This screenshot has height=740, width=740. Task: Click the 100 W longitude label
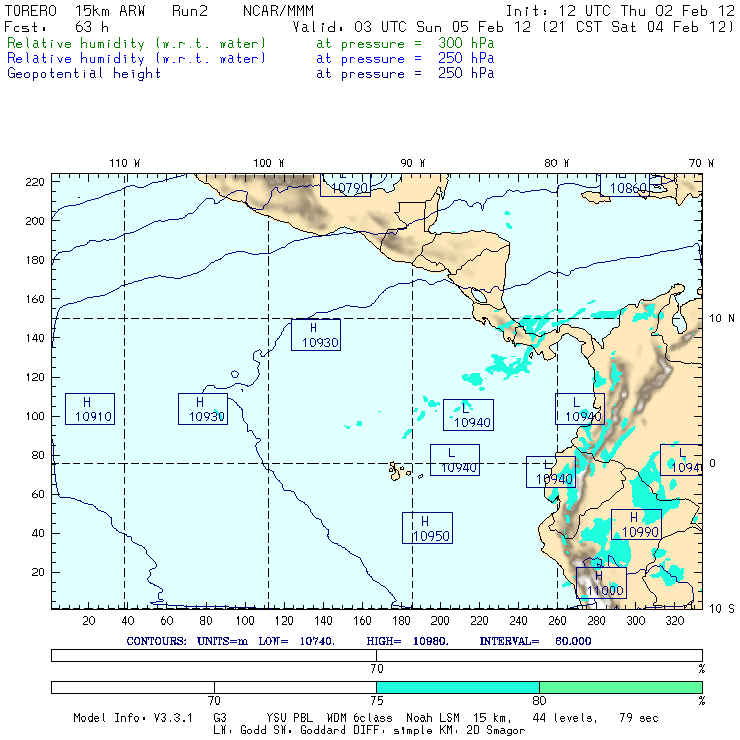pyautogui.click(x=269, y=163)
